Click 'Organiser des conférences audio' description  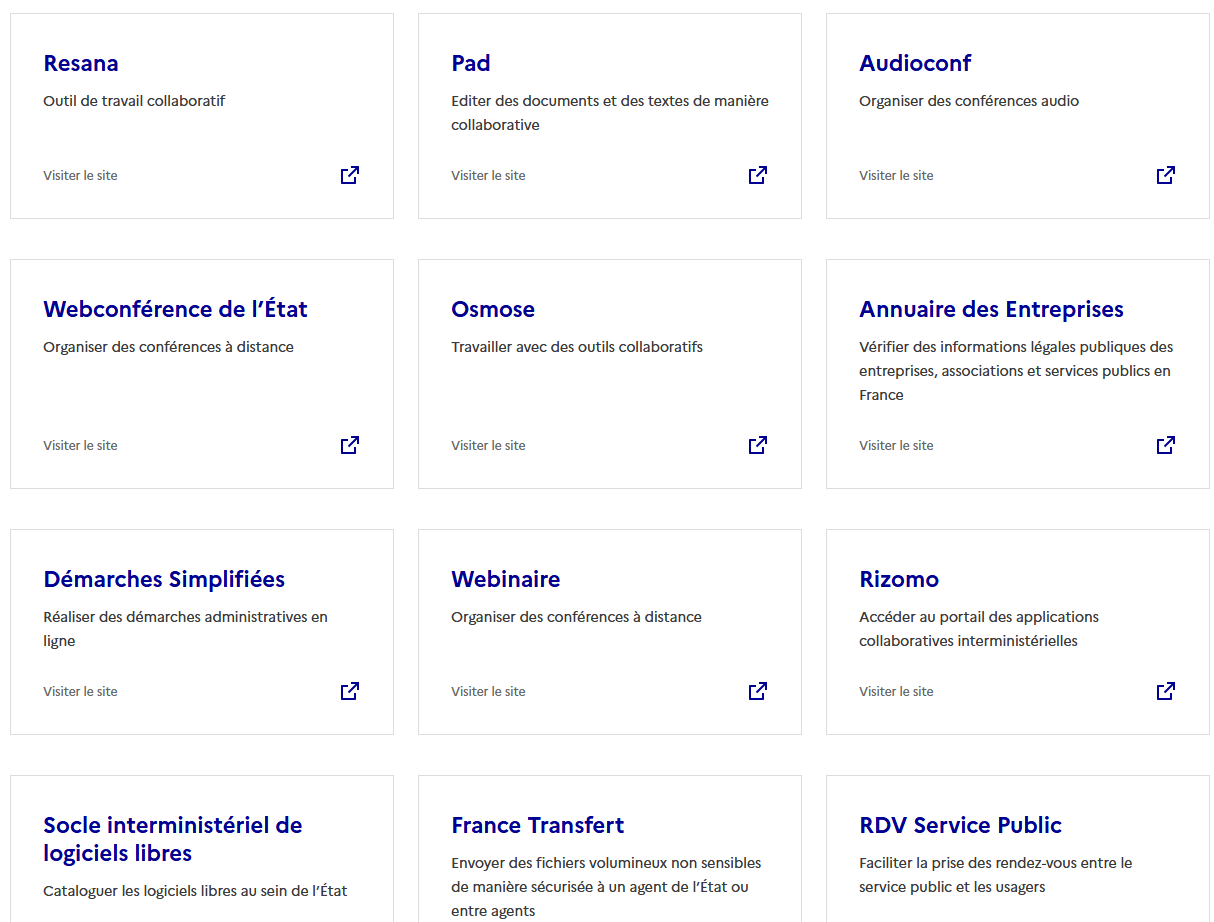tap(969, 101)
